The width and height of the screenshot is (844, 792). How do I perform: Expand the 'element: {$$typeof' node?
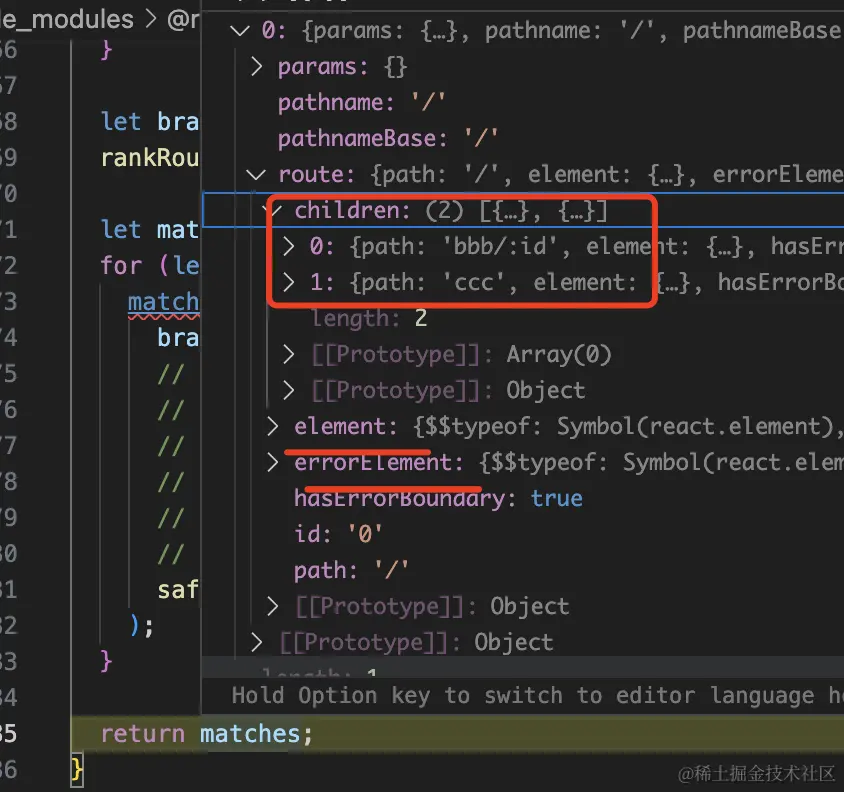pyautogui.click(x=272, y=426)
